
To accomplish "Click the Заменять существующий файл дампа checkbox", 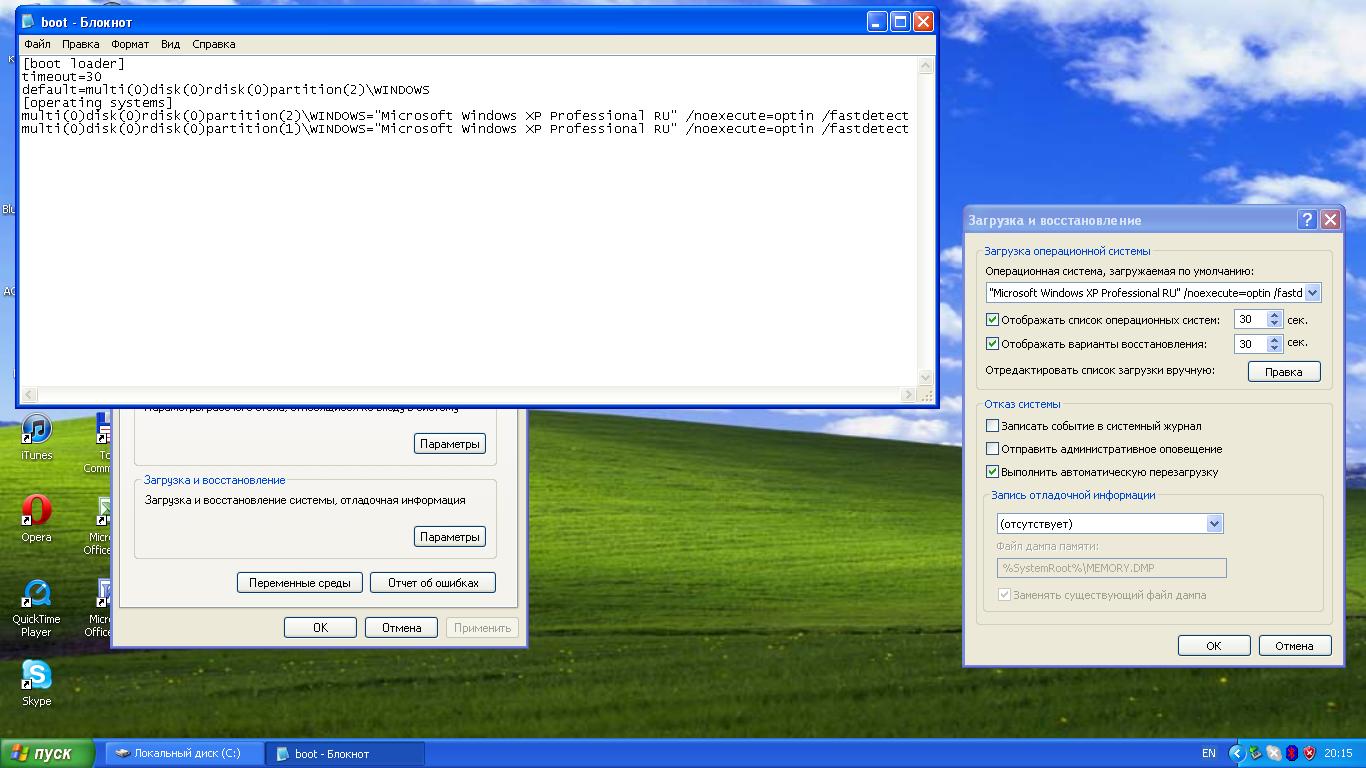I will point(1004,595).
